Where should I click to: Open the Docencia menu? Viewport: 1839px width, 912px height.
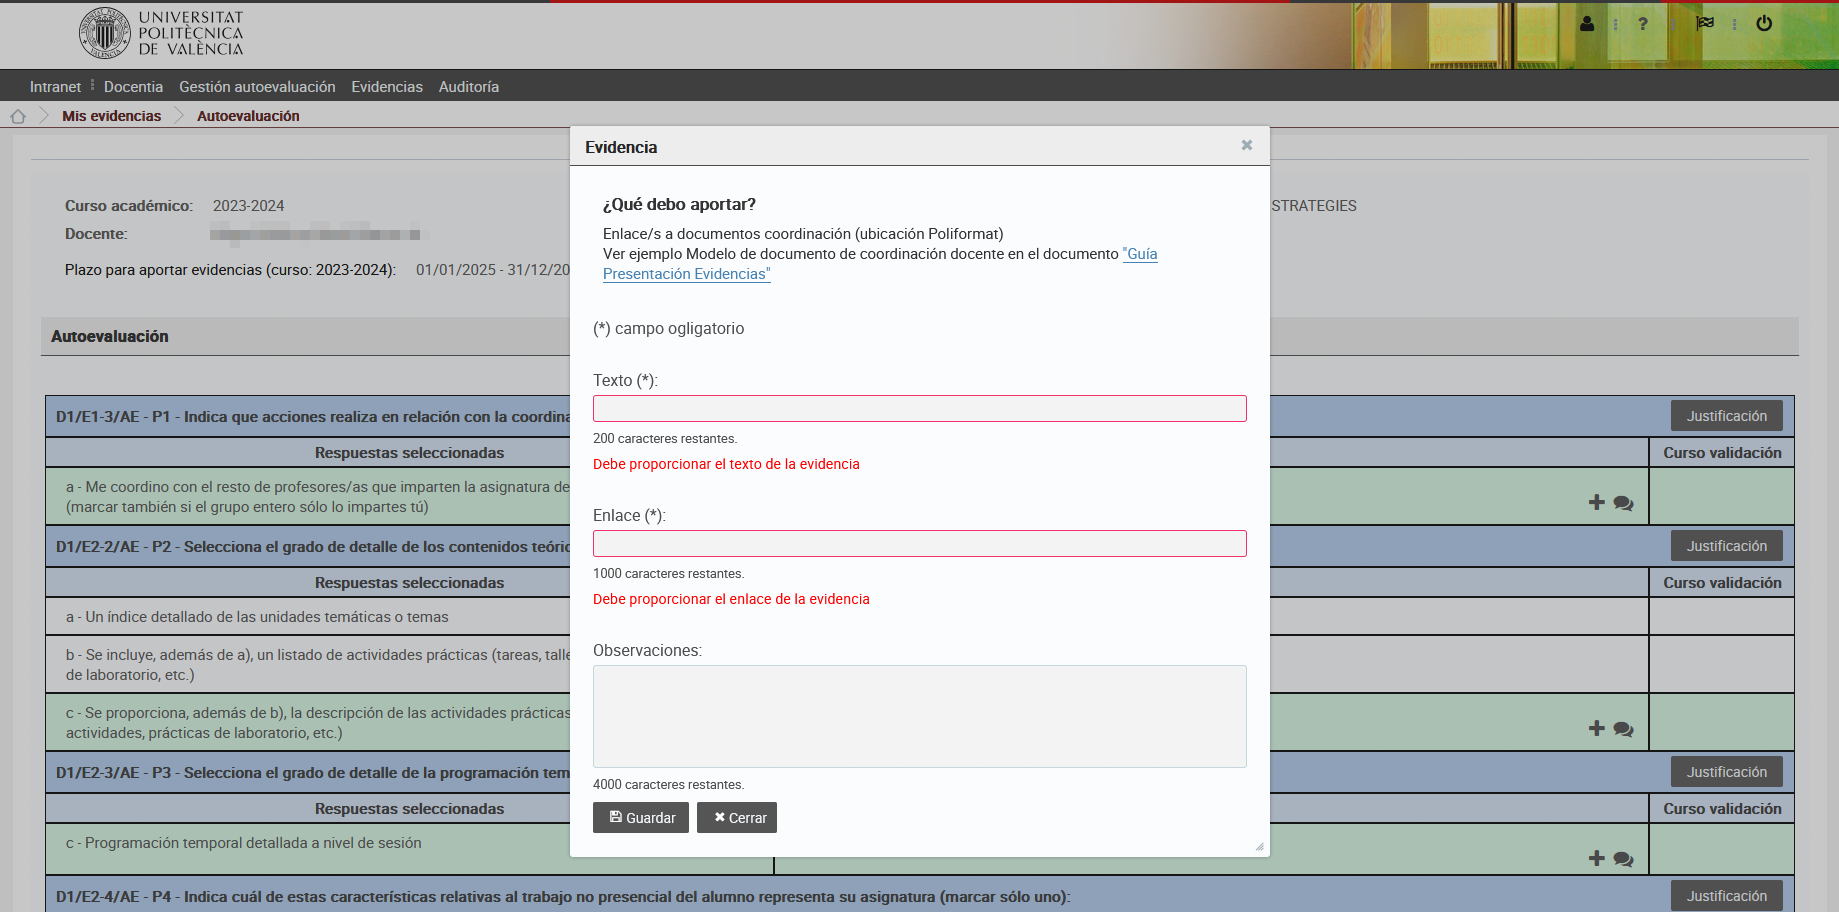tap(133, 87)
